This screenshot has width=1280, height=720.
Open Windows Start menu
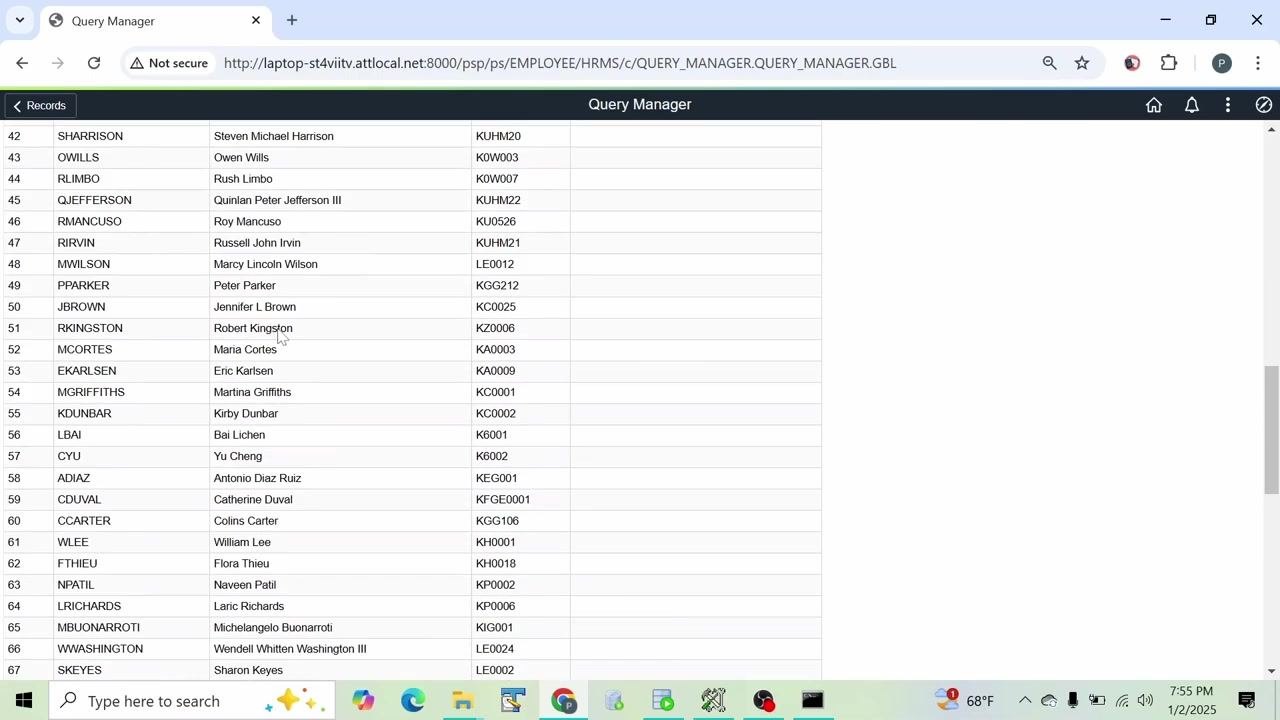[x=24, y=701]
